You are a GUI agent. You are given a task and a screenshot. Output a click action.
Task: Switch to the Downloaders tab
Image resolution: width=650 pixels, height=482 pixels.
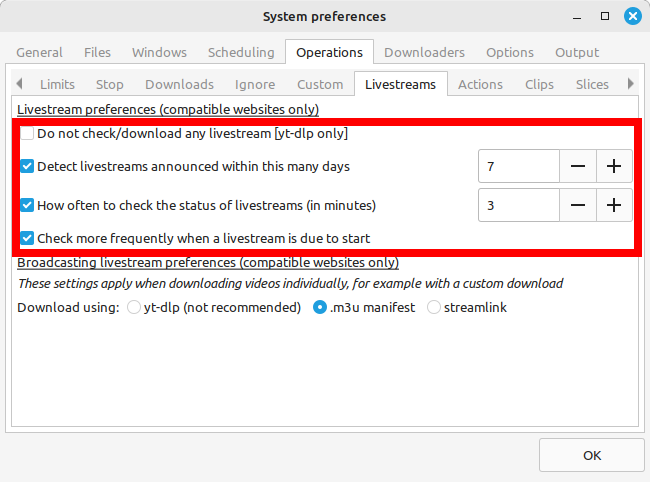(x=424, y=53)
